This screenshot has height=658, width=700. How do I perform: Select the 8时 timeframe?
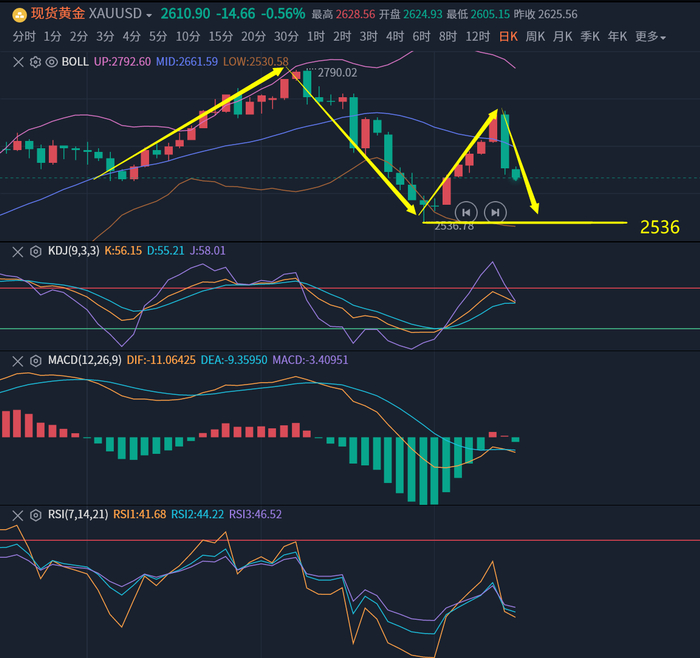(x=448, y=37)
